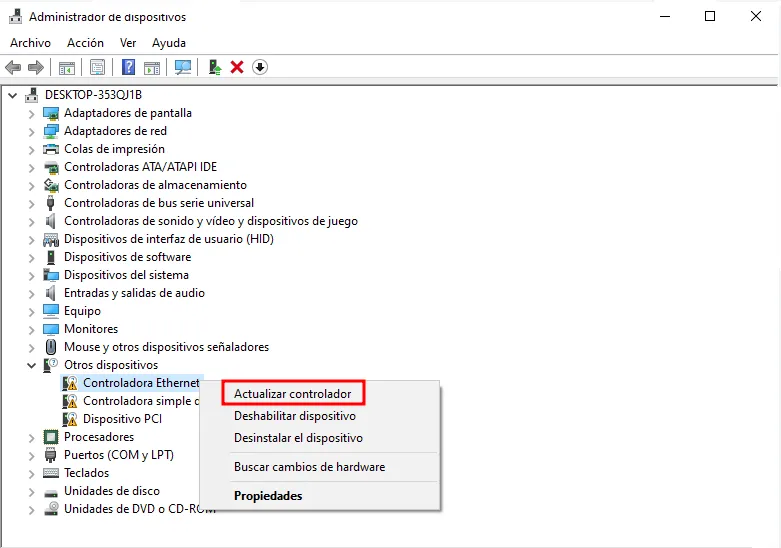Click the Equipo monitor icon
The width and height of the screenshot is (781, 548).
point(51,311)
